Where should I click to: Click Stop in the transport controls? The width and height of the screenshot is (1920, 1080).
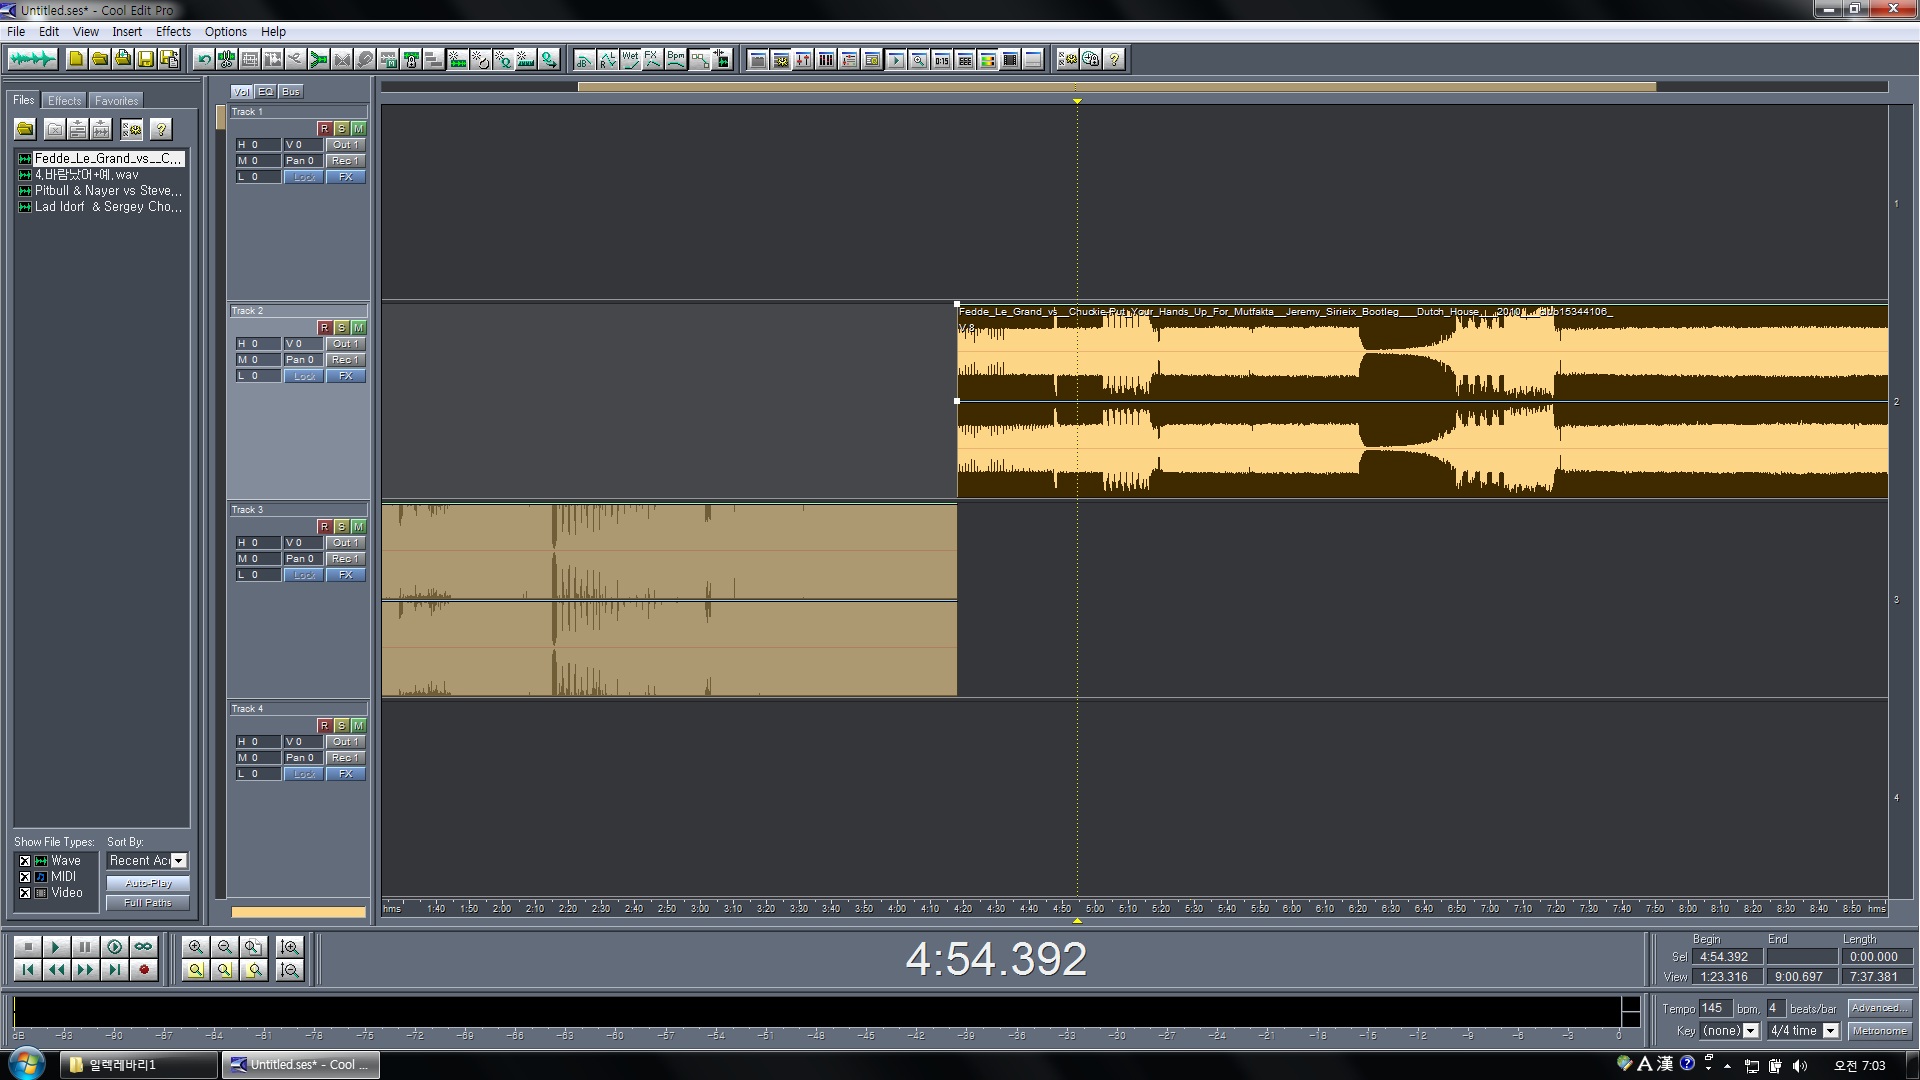click(28, 946)
